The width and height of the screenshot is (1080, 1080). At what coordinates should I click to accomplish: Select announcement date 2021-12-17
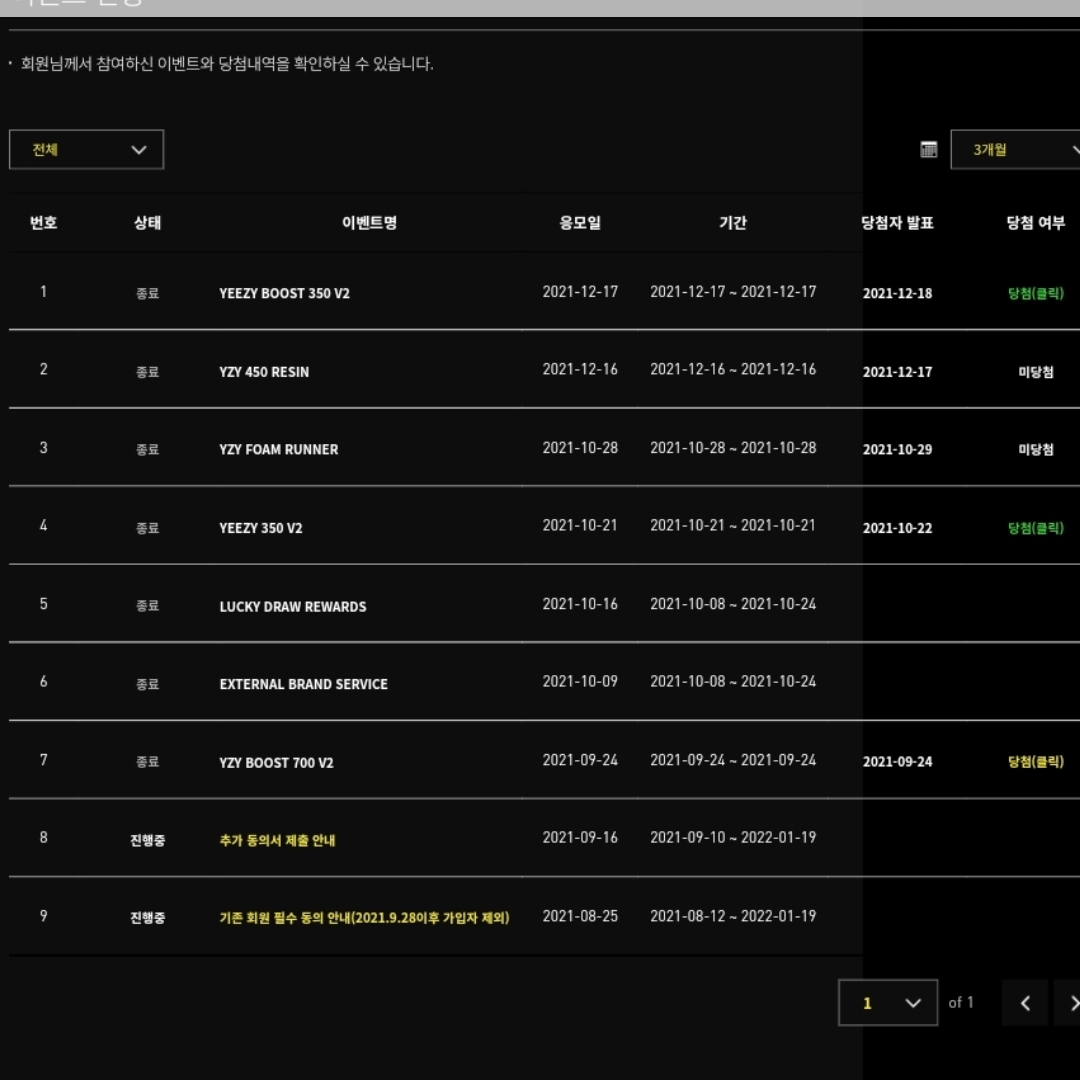coord(897,372)
